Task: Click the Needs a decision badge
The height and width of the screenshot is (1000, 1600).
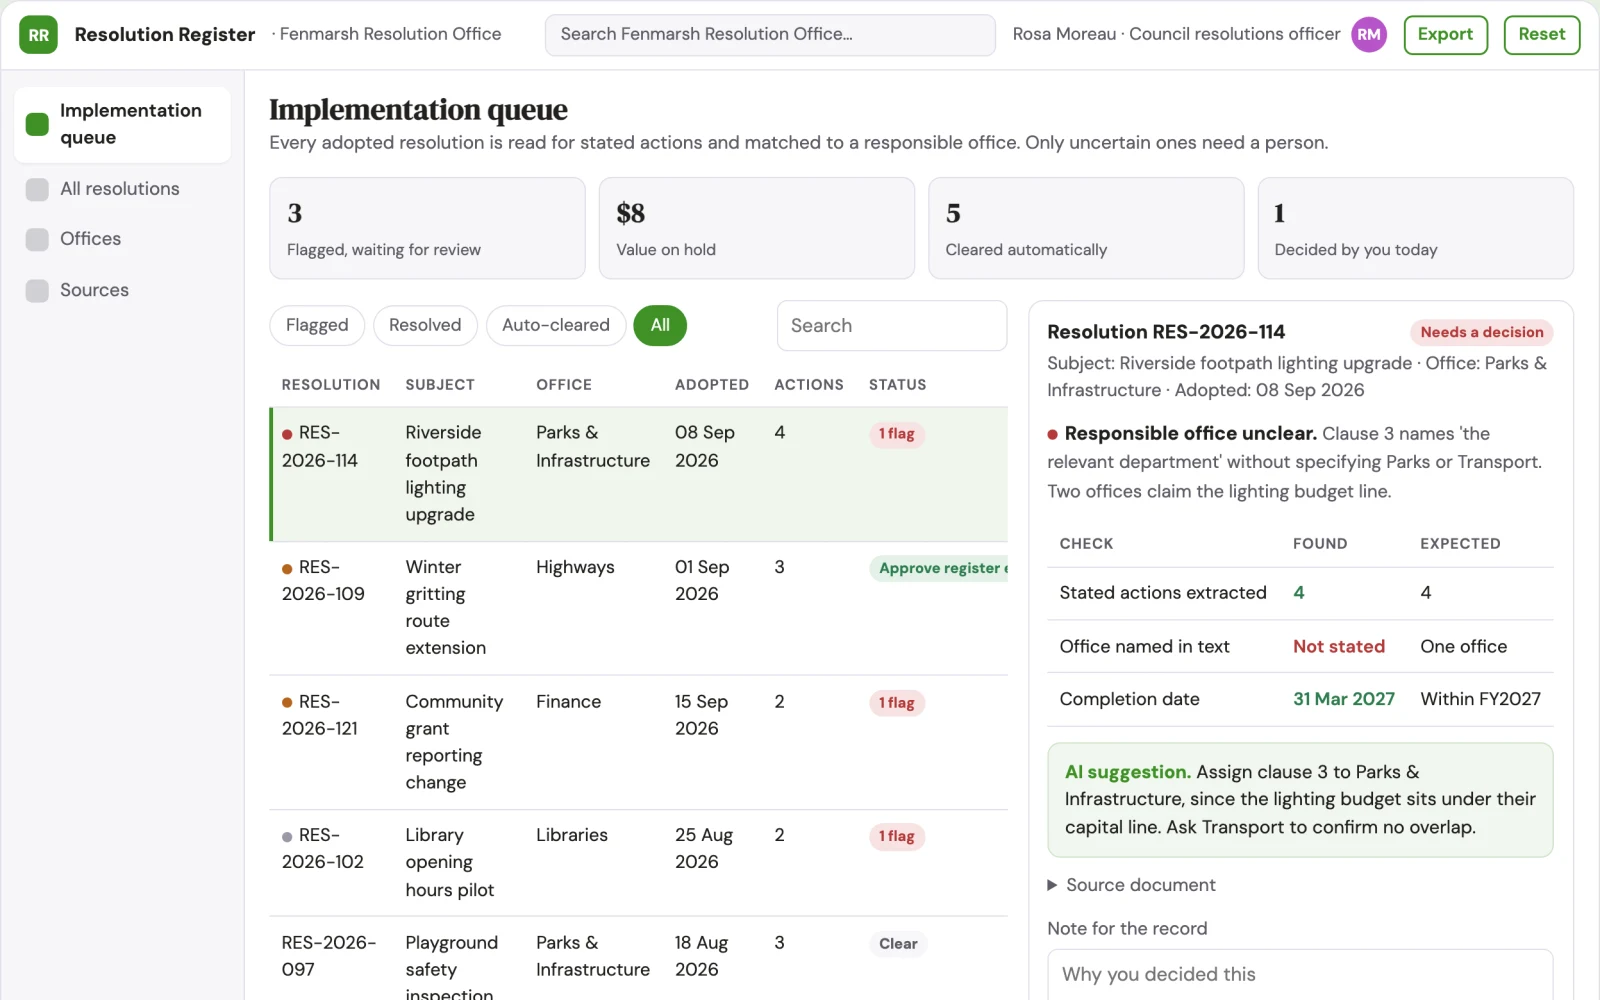Action: point(1482,332)
